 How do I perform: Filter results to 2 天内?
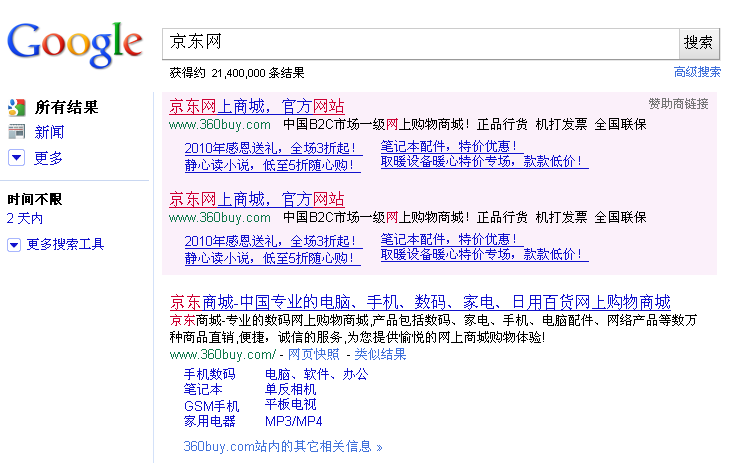pyautogui.click(x=25, y=218)
